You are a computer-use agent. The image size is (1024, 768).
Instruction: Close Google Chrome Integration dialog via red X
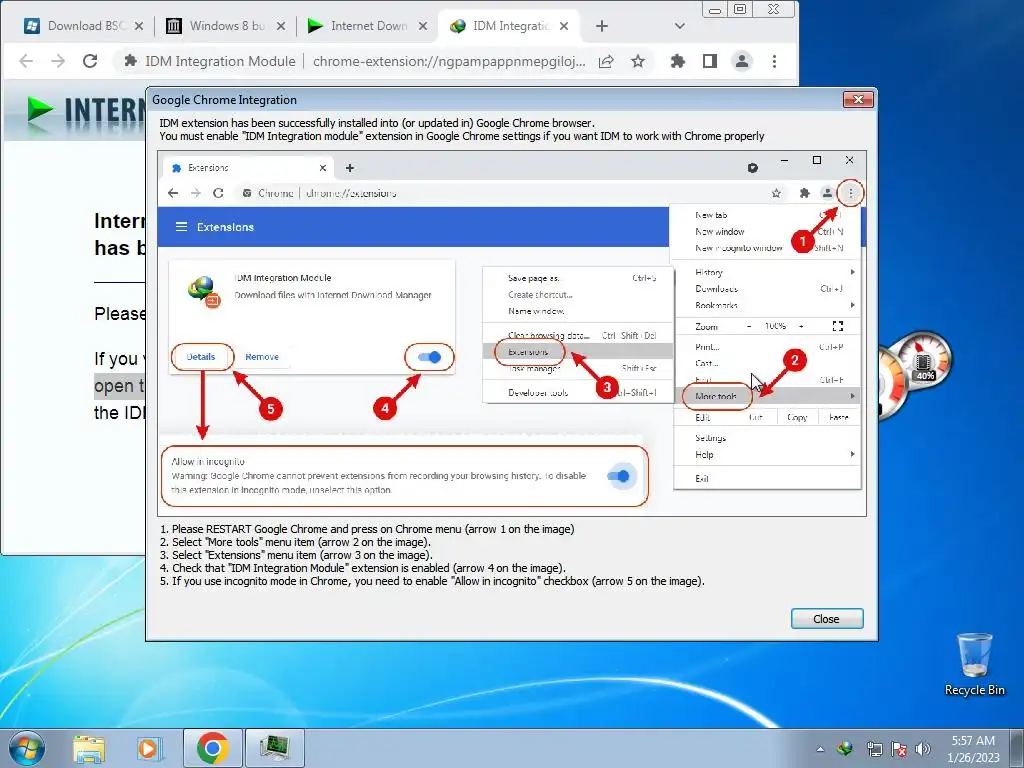[858, 99]
